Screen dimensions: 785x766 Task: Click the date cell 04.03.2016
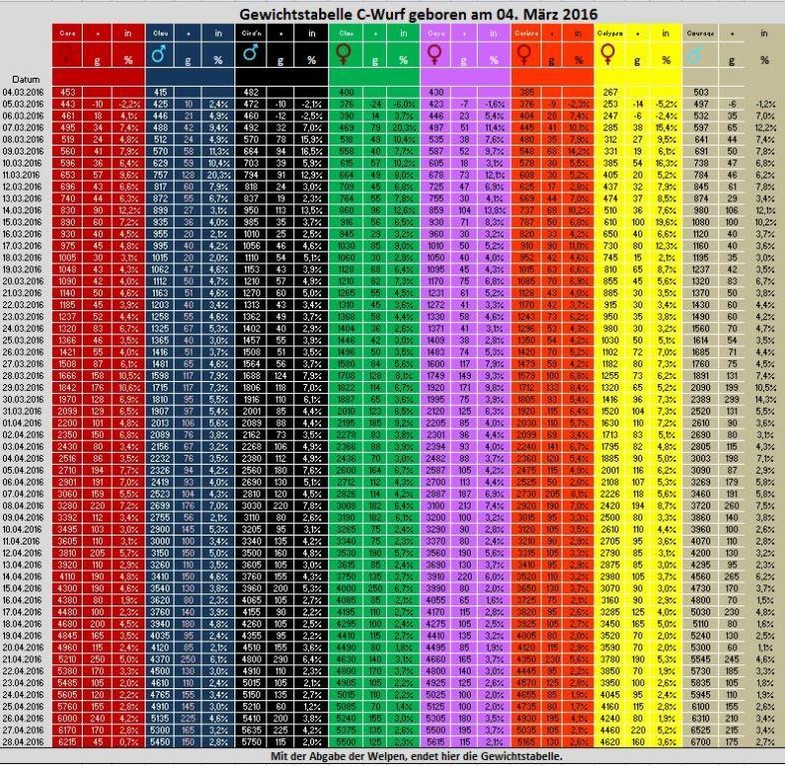[x=26, y=92]
